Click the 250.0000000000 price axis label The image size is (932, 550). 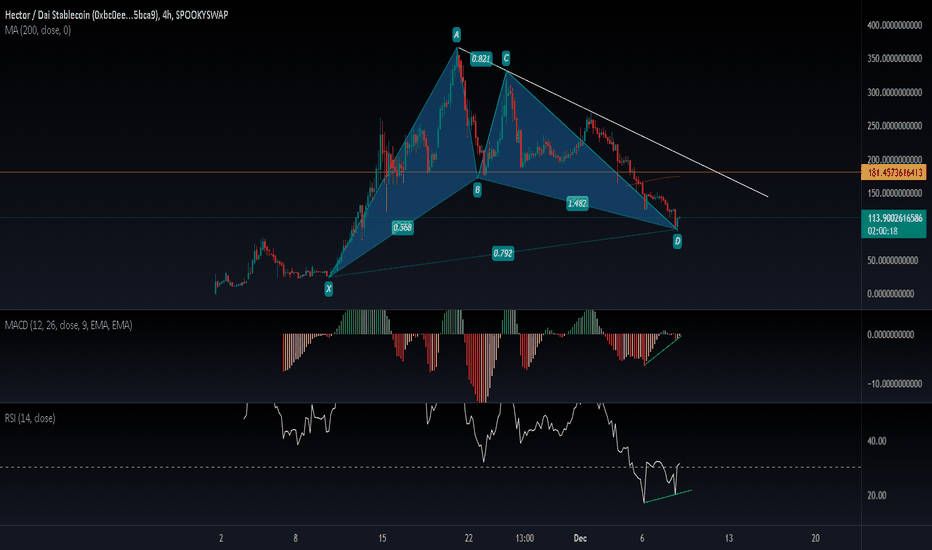(895, 126)
